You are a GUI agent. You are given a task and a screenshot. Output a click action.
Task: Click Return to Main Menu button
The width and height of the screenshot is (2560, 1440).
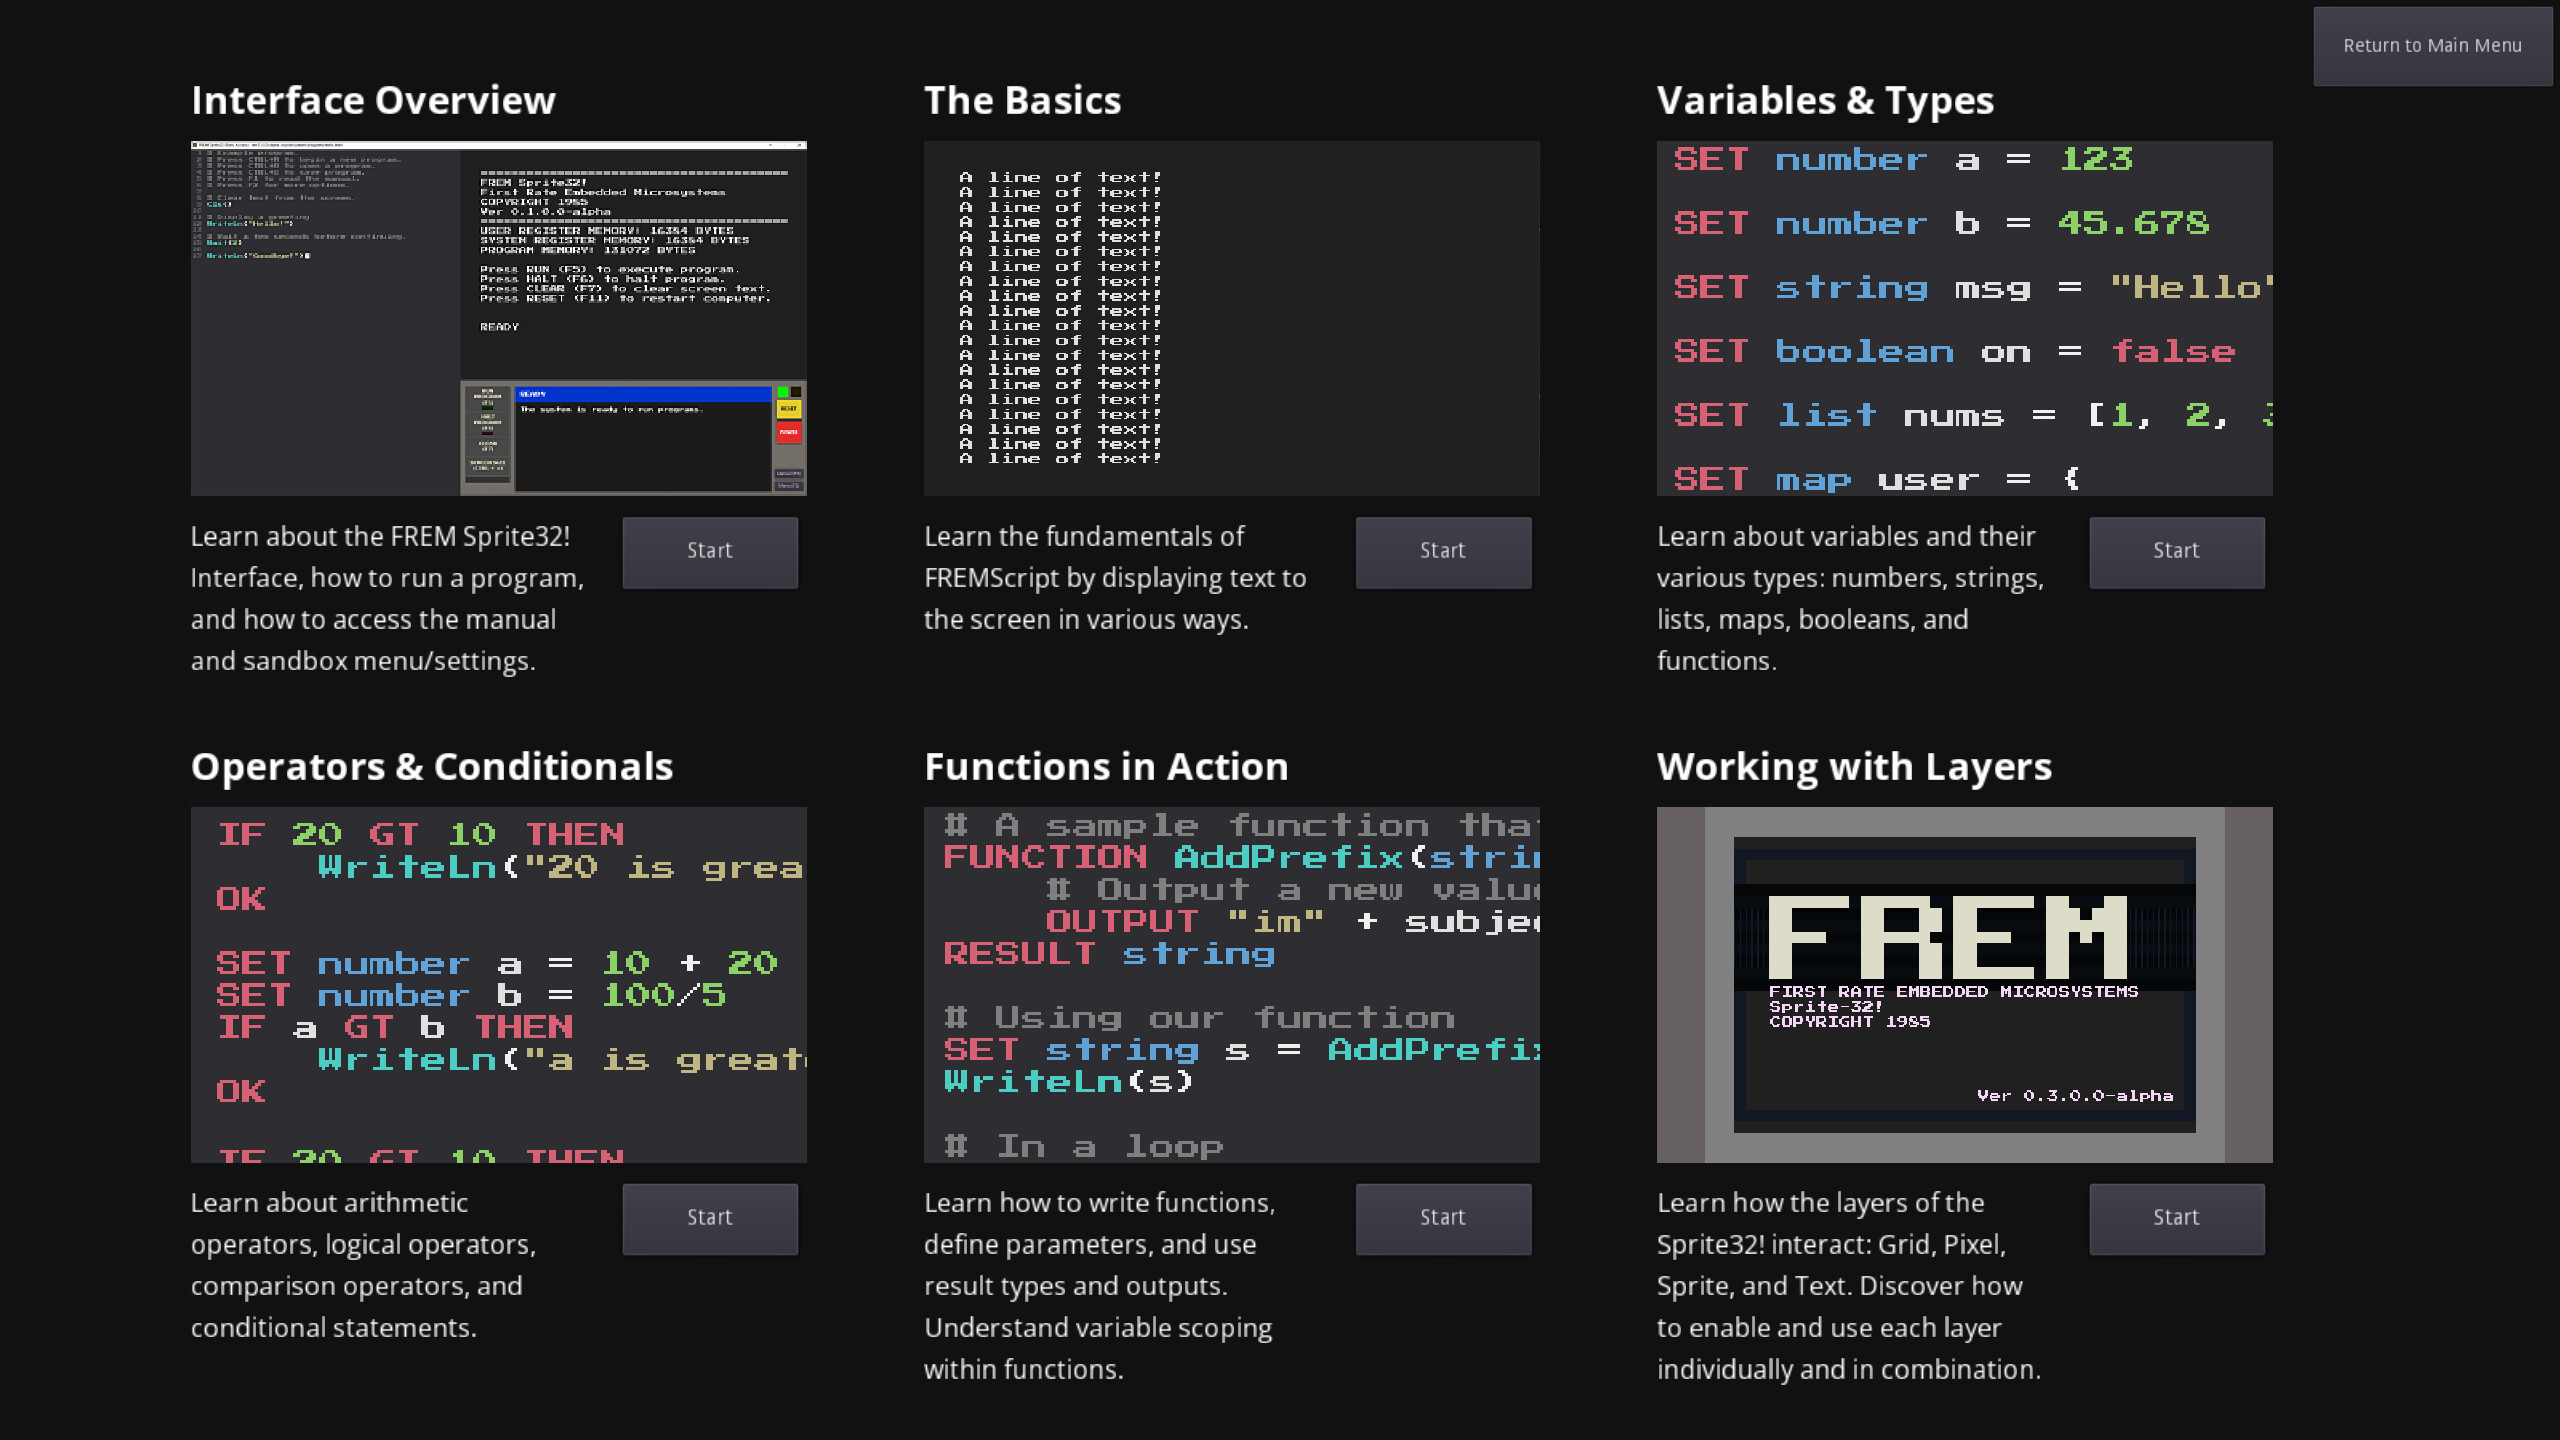click(x=2431, y=46)
